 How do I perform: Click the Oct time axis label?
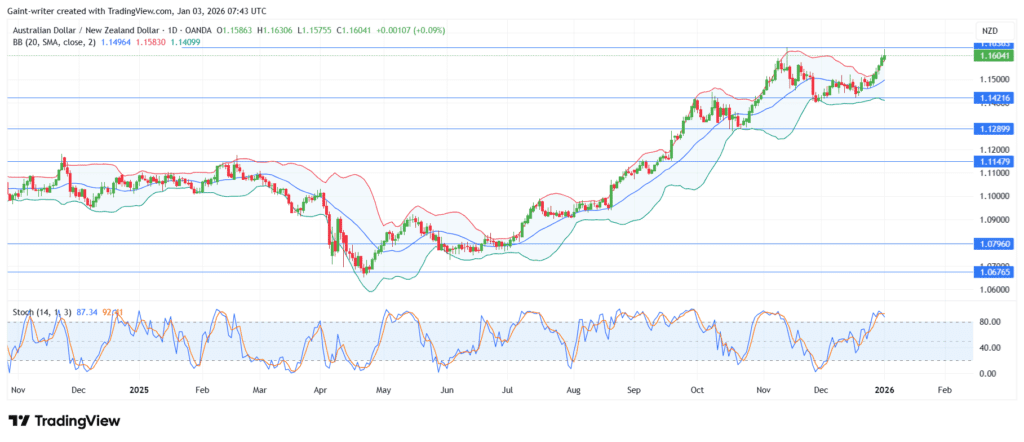pyautogui.click(x=697, y=390)
